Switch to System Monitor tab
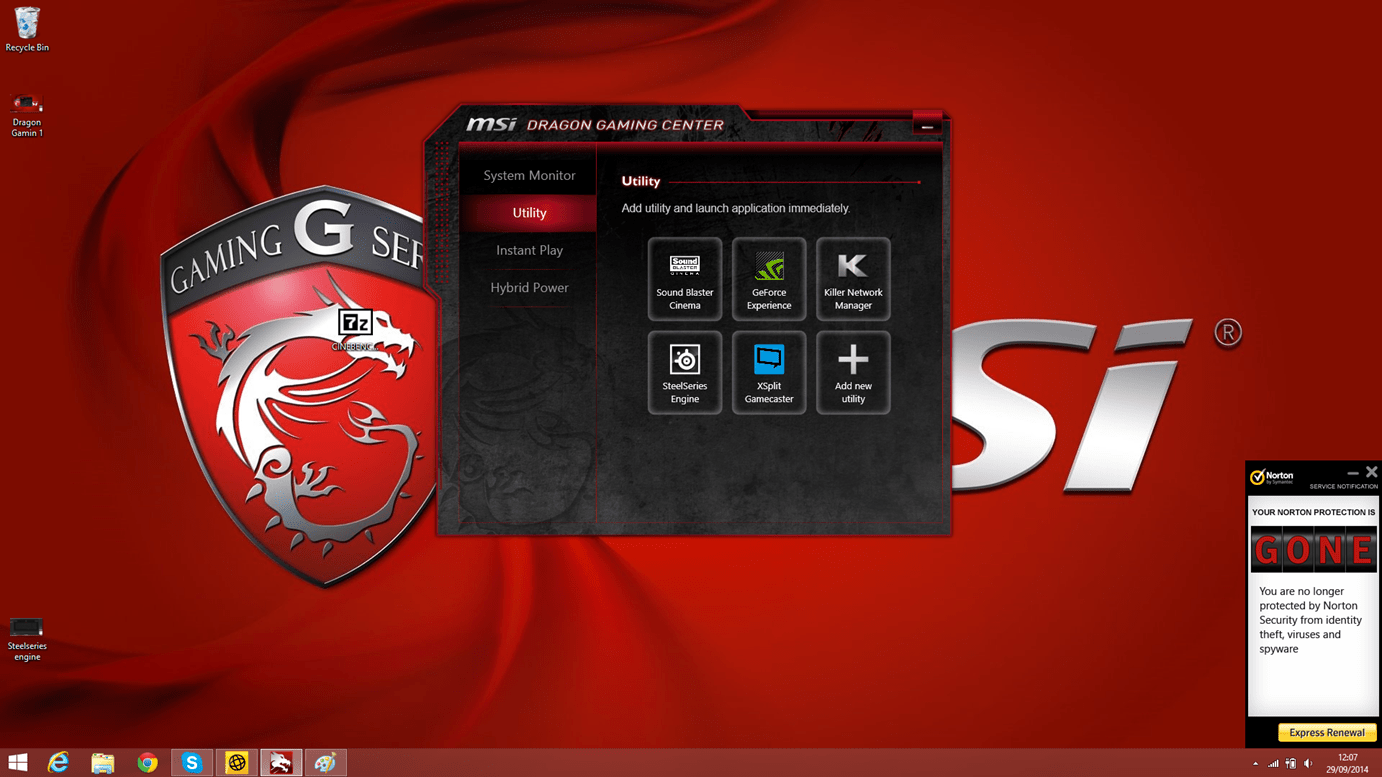 tap(529, 175)
